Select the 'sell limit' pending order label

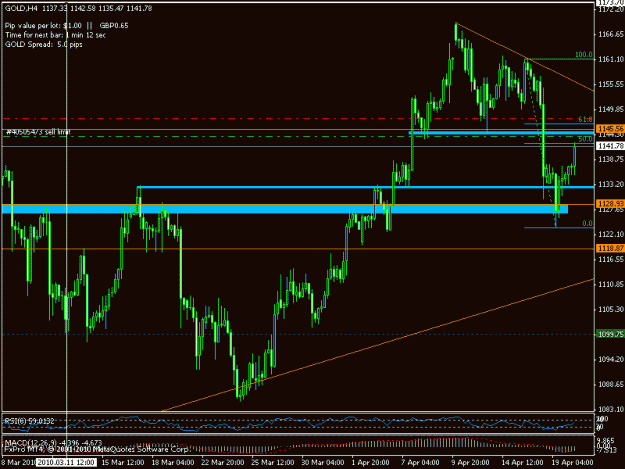tap(38, 132)
